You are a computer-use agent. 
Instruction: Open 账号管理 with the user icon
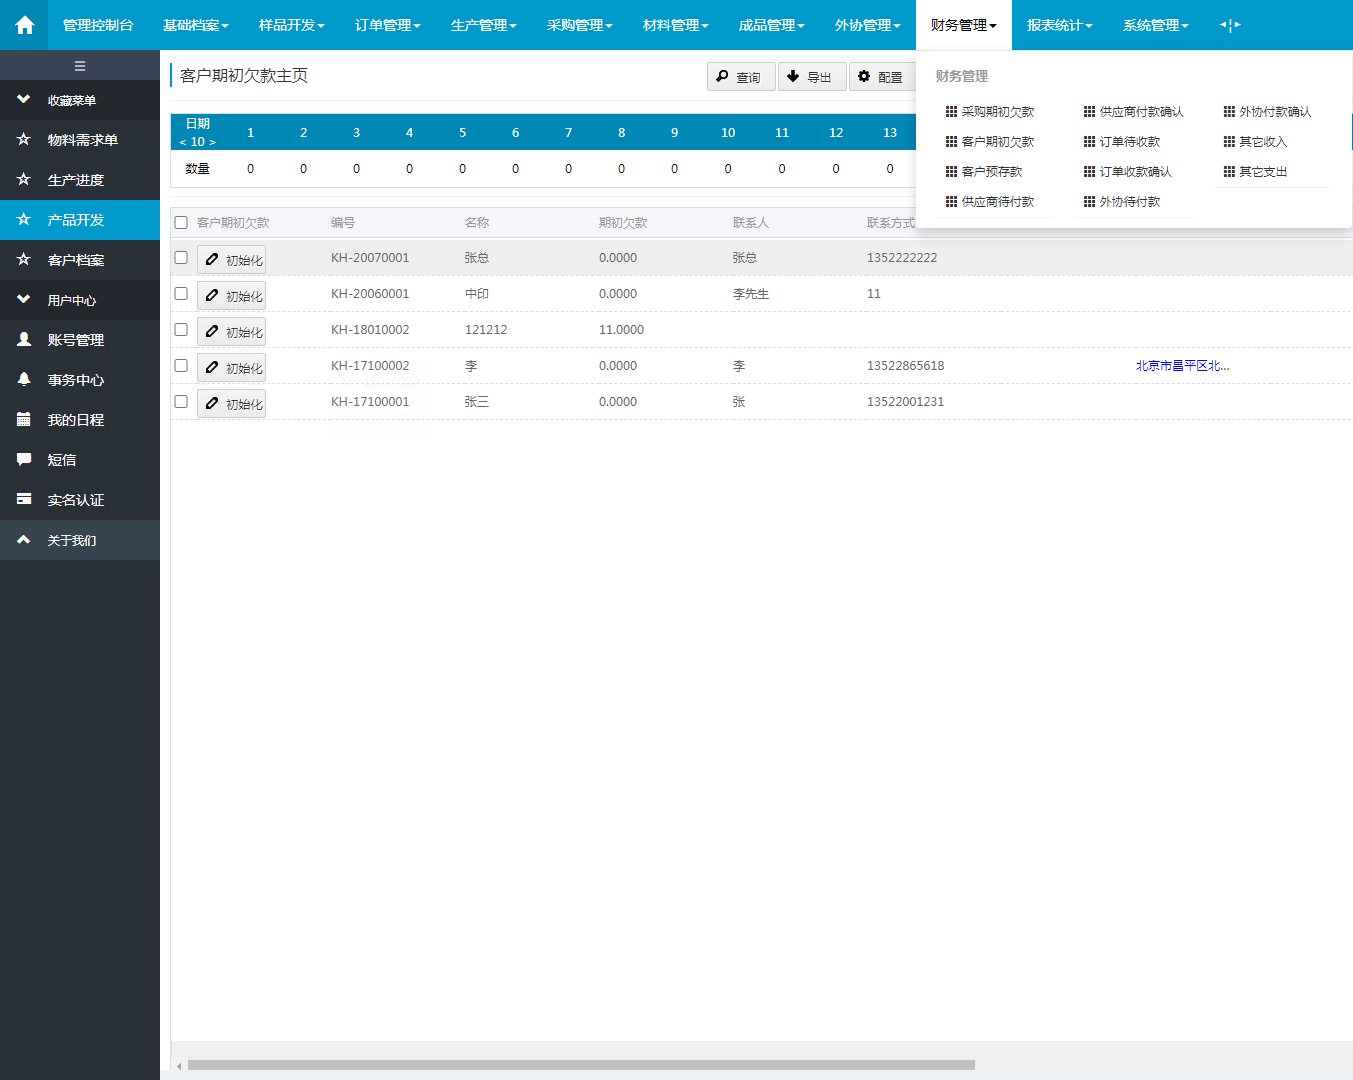(x=75, y=340)
